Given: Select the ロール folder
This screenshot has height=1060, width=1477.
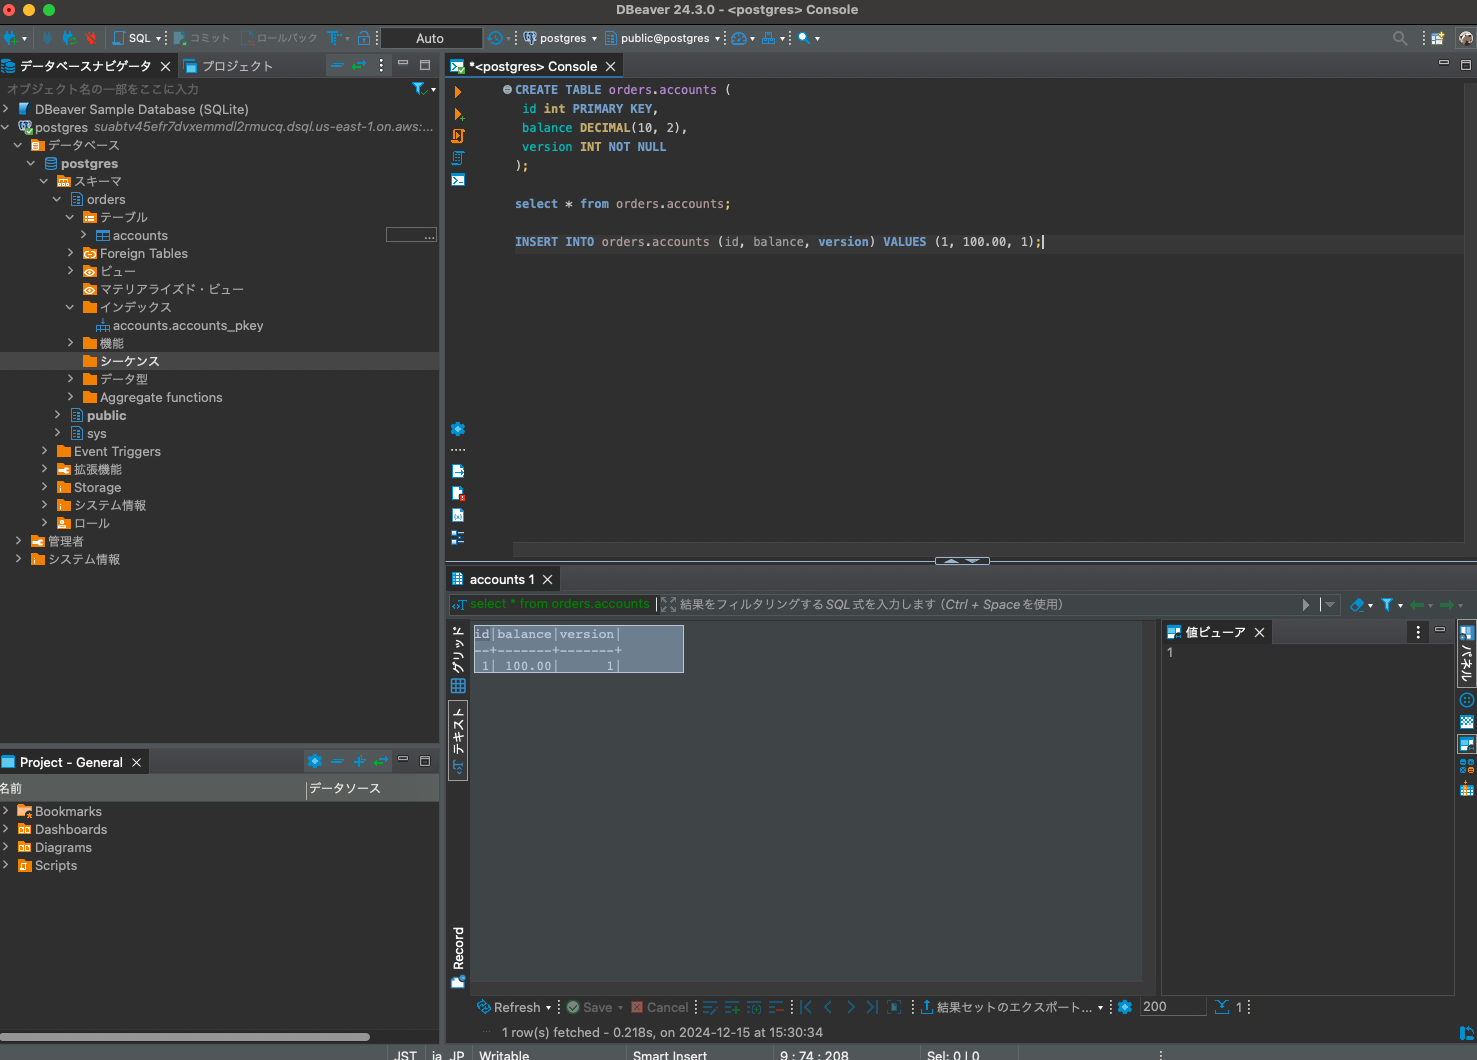Looking at the screenshot, I should pos(91,524).
